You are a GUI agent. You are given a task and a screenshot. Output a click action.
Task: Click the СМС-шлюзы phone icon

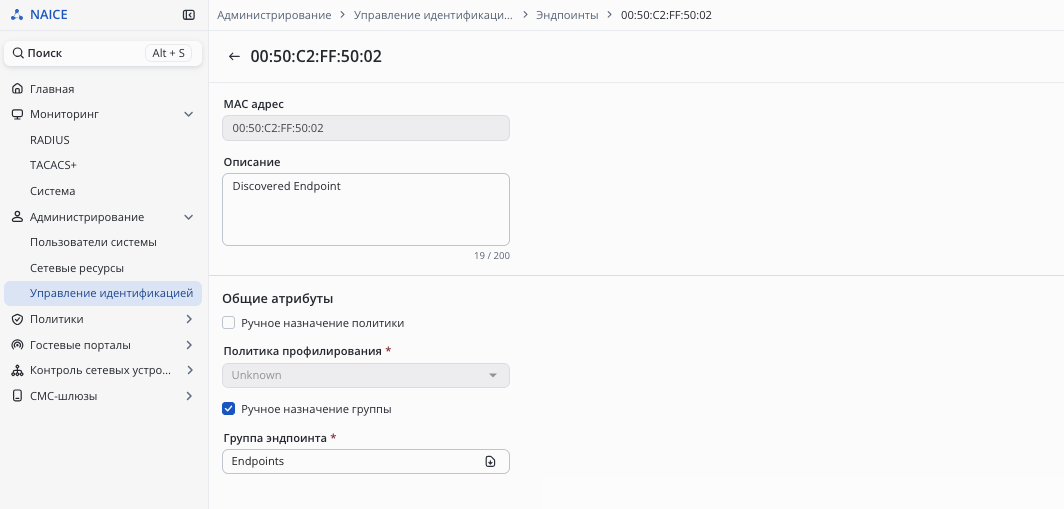click(17, 396)
